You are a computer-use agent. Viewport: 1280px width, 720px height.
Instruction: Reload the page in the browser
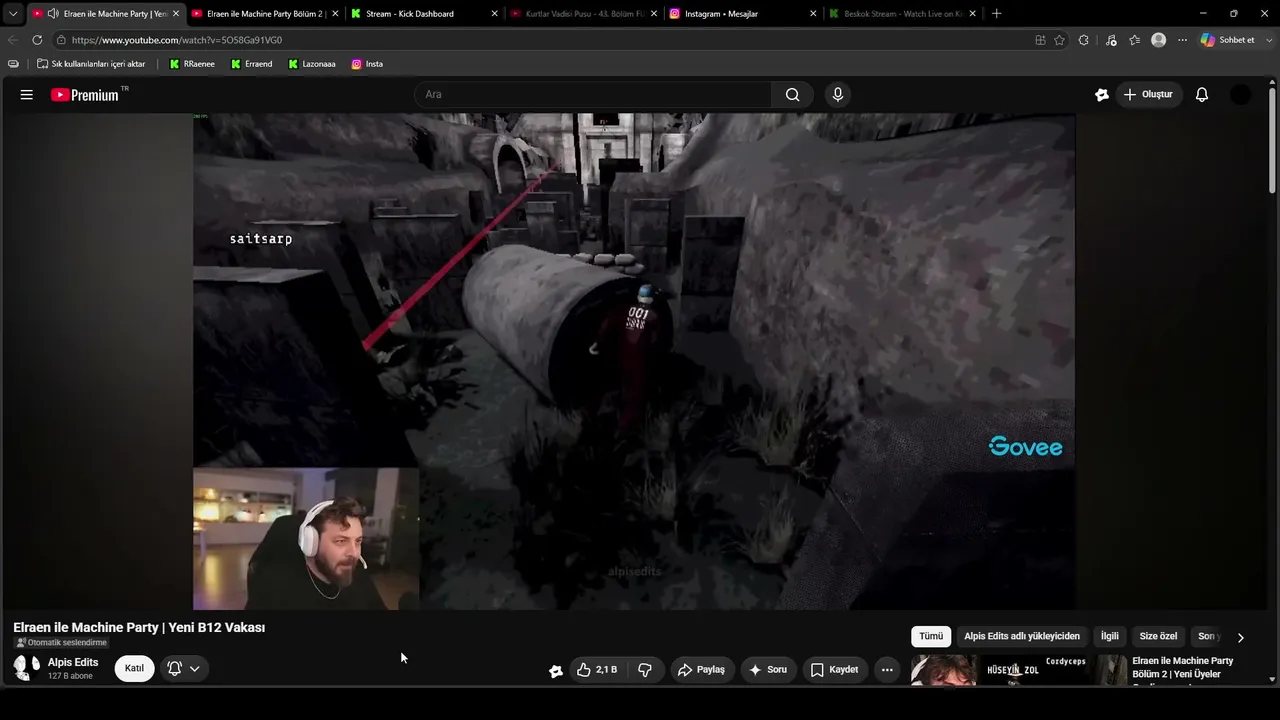[x=37, y=40]
